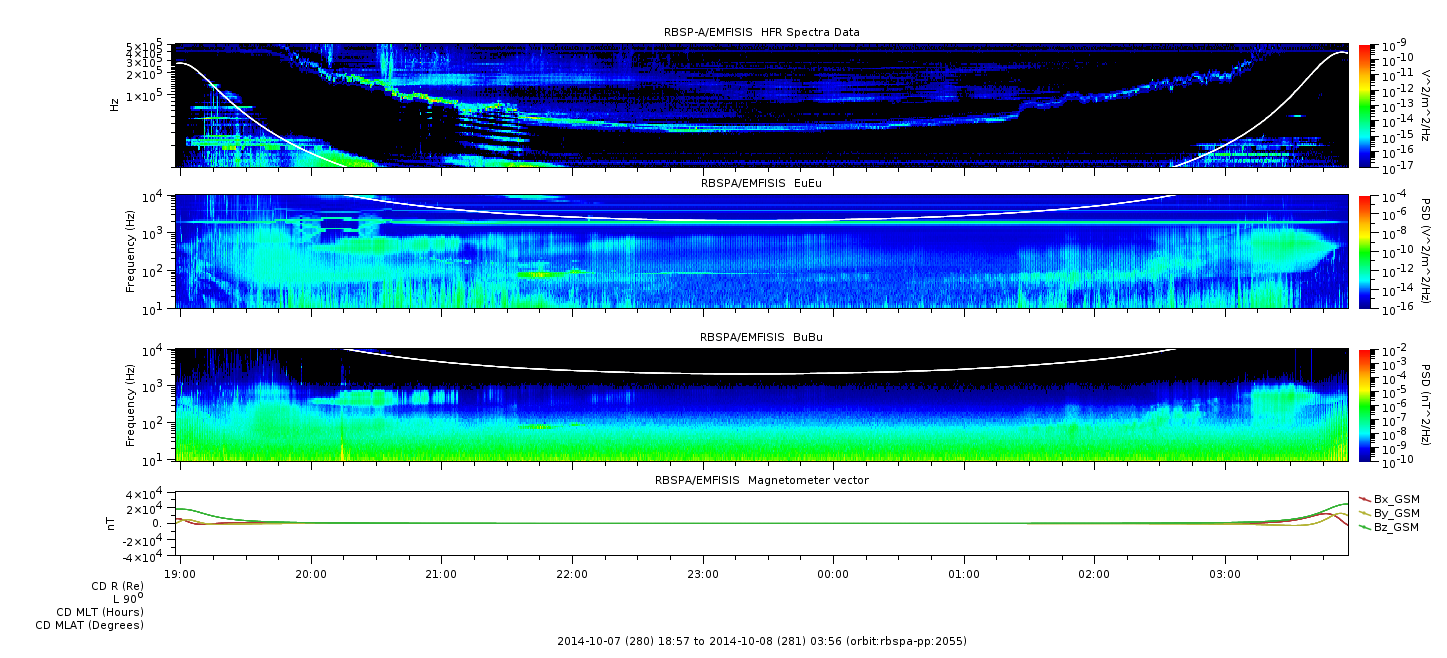Click the HFR Spectra Data plot title

pos(761,32)
